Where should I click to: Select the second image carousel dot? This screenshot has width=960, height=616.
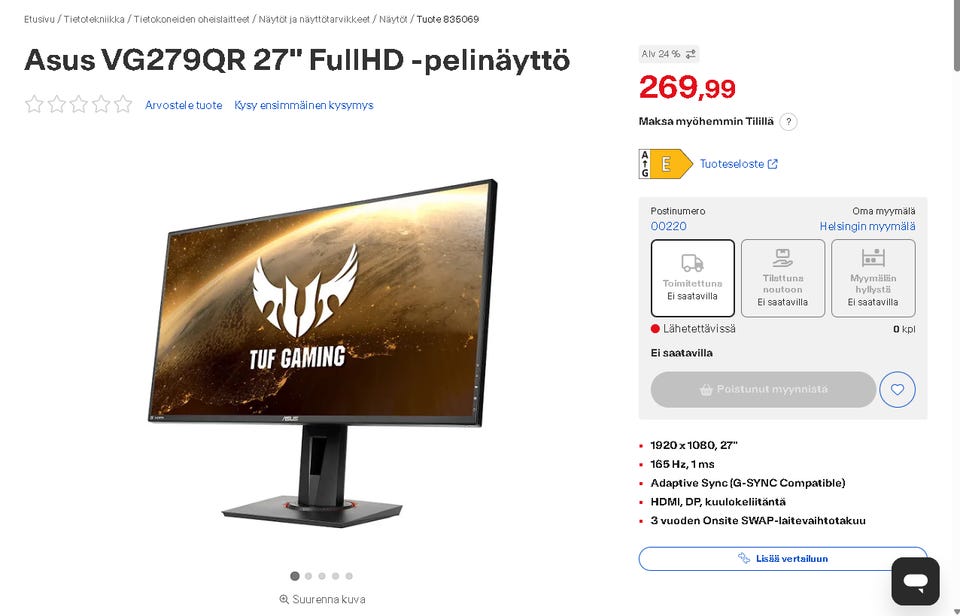click(309, 576)
